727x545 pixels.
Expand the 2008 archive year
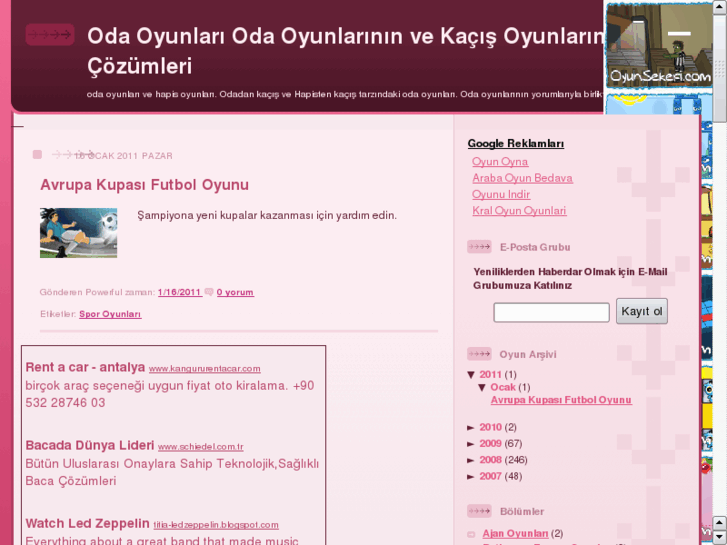(x=471, y=460)
